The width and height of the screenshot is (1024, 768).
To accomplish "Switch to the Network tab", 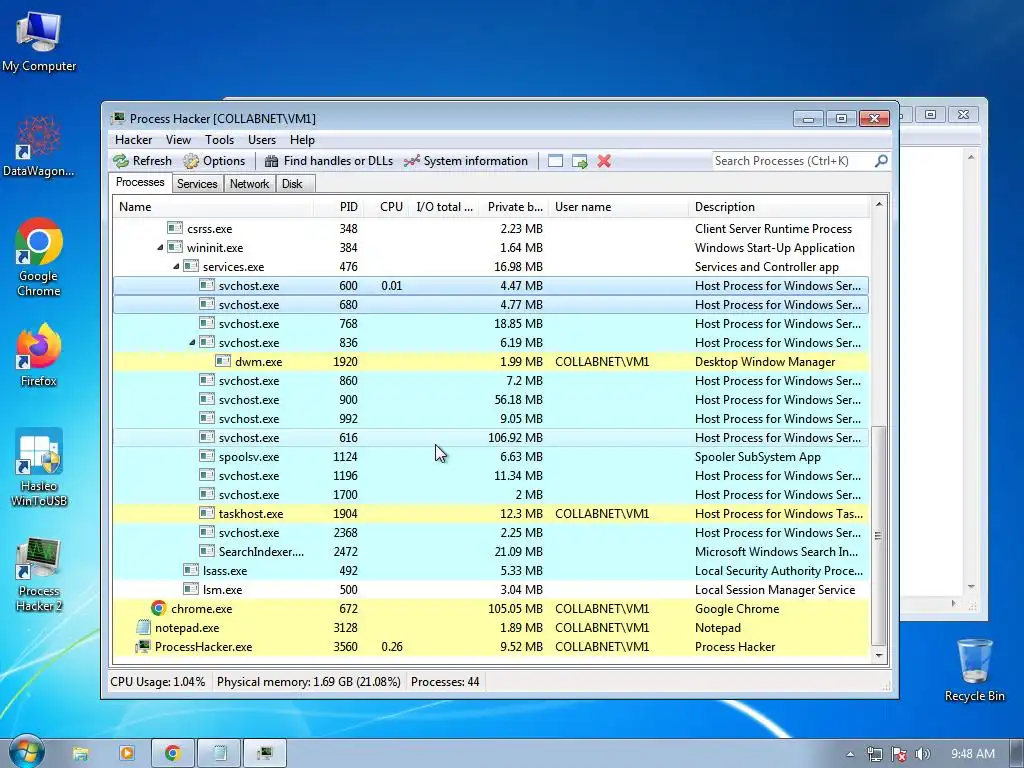I will point(249,184).
